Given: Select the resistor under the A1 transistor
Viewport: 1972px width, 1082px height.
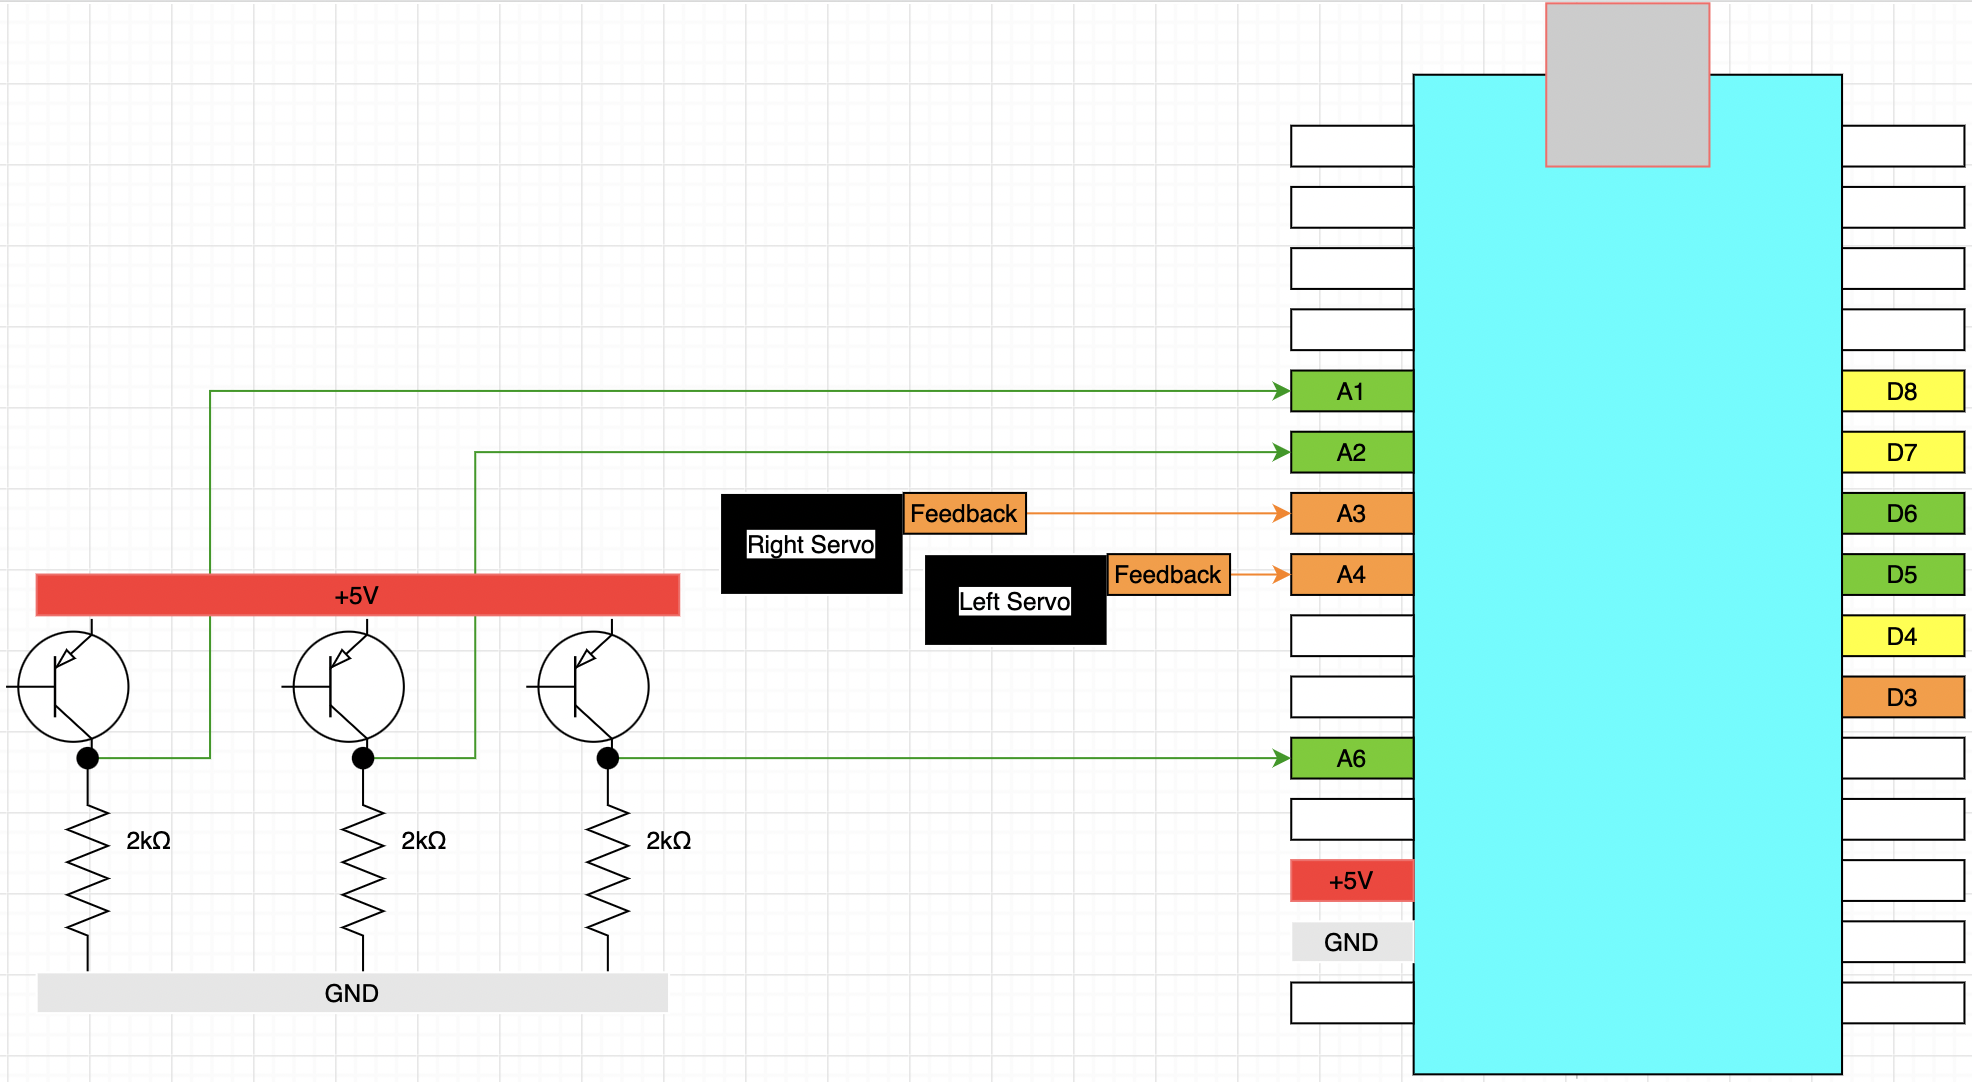Looking at the screenshot, I should (88, 870).
